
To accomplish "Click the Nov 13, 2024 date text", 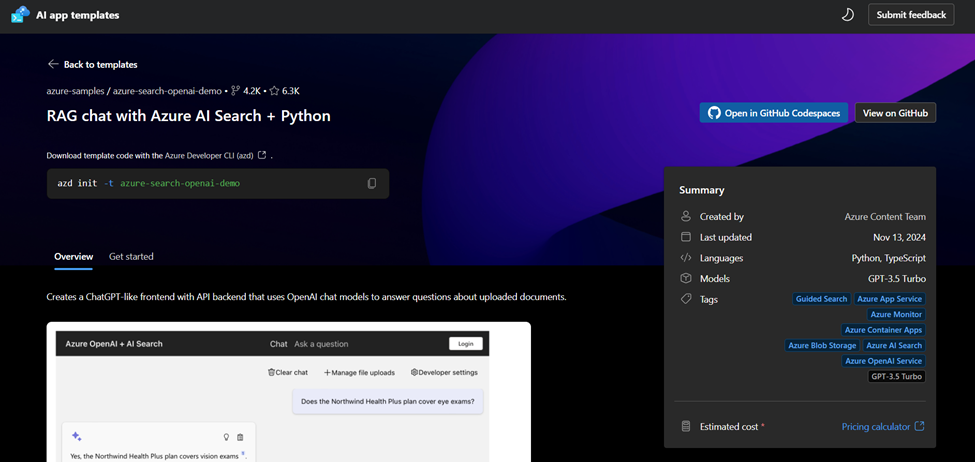I will (899, 237).
